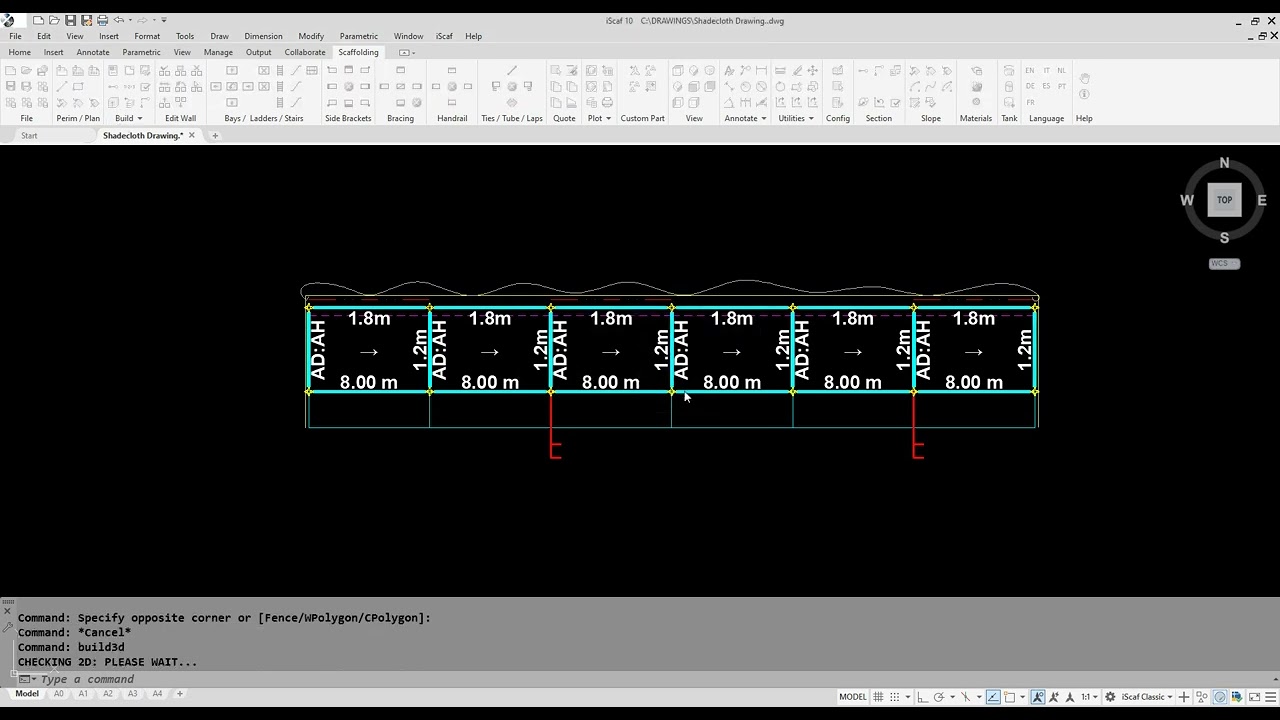Screen dimensions: 1280x720
Task: Click the Open folder icon in quick access toolbar
Action: pos(54,20)
